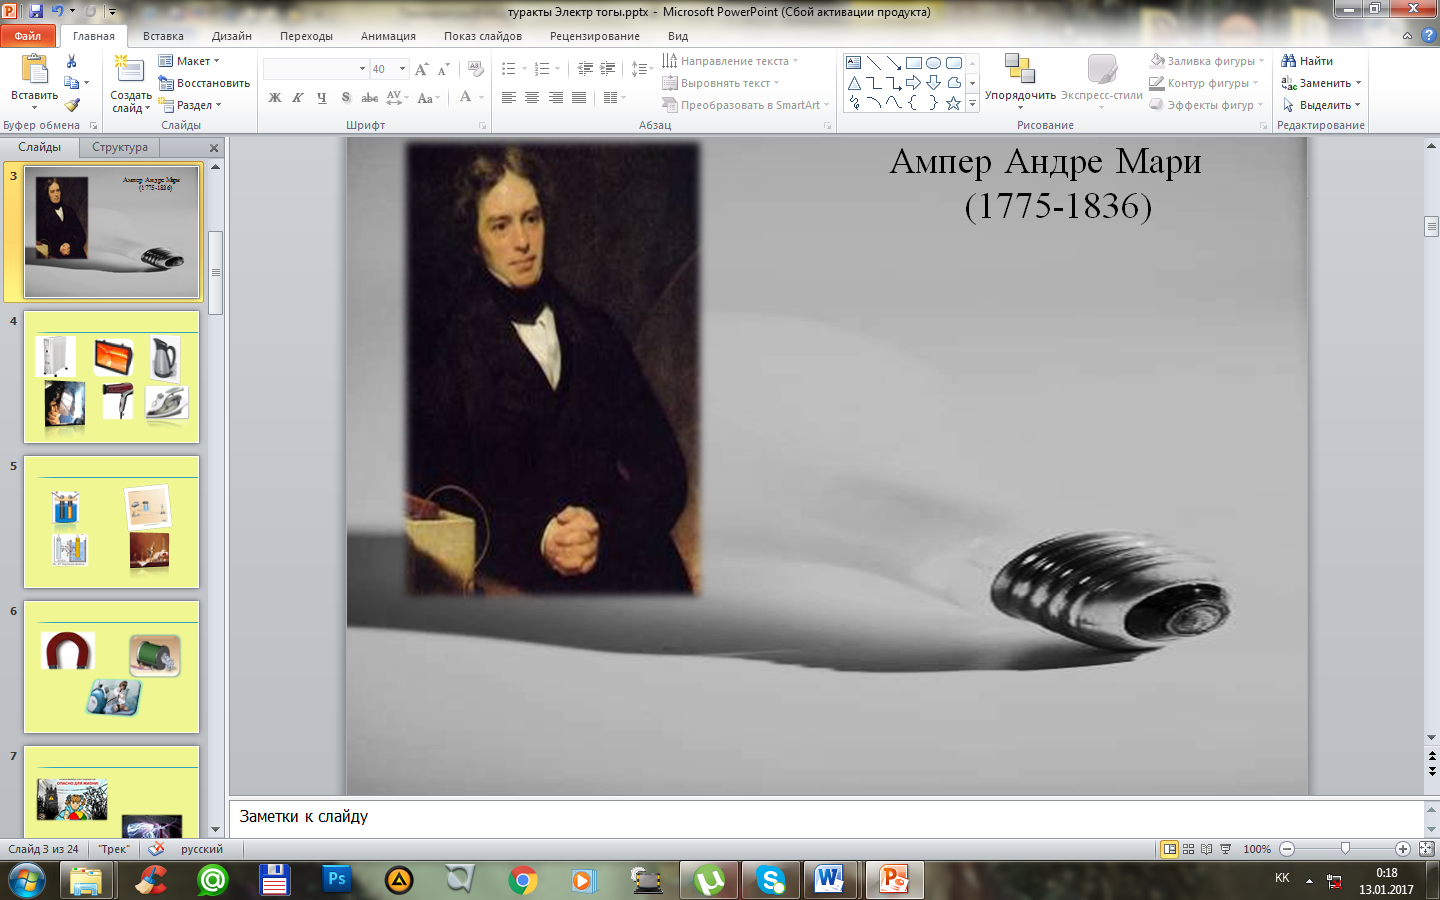Image resolution: width=1440 pixels, height=900 pixels.
Task: Create a new slide via Создать слайд icon
Action: click(x=129, y=70)
